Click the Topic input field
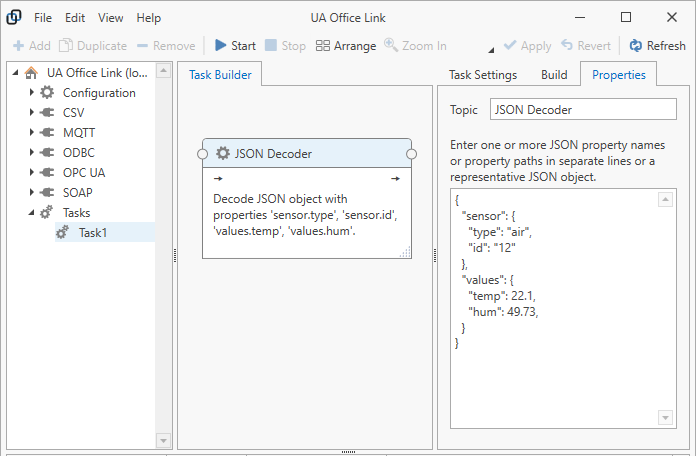696x456 pixels. 584,110
